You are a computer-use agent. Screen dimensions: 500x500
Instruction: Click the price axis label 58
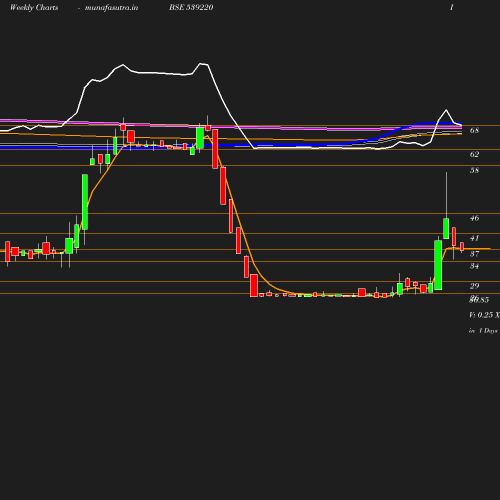474,170
